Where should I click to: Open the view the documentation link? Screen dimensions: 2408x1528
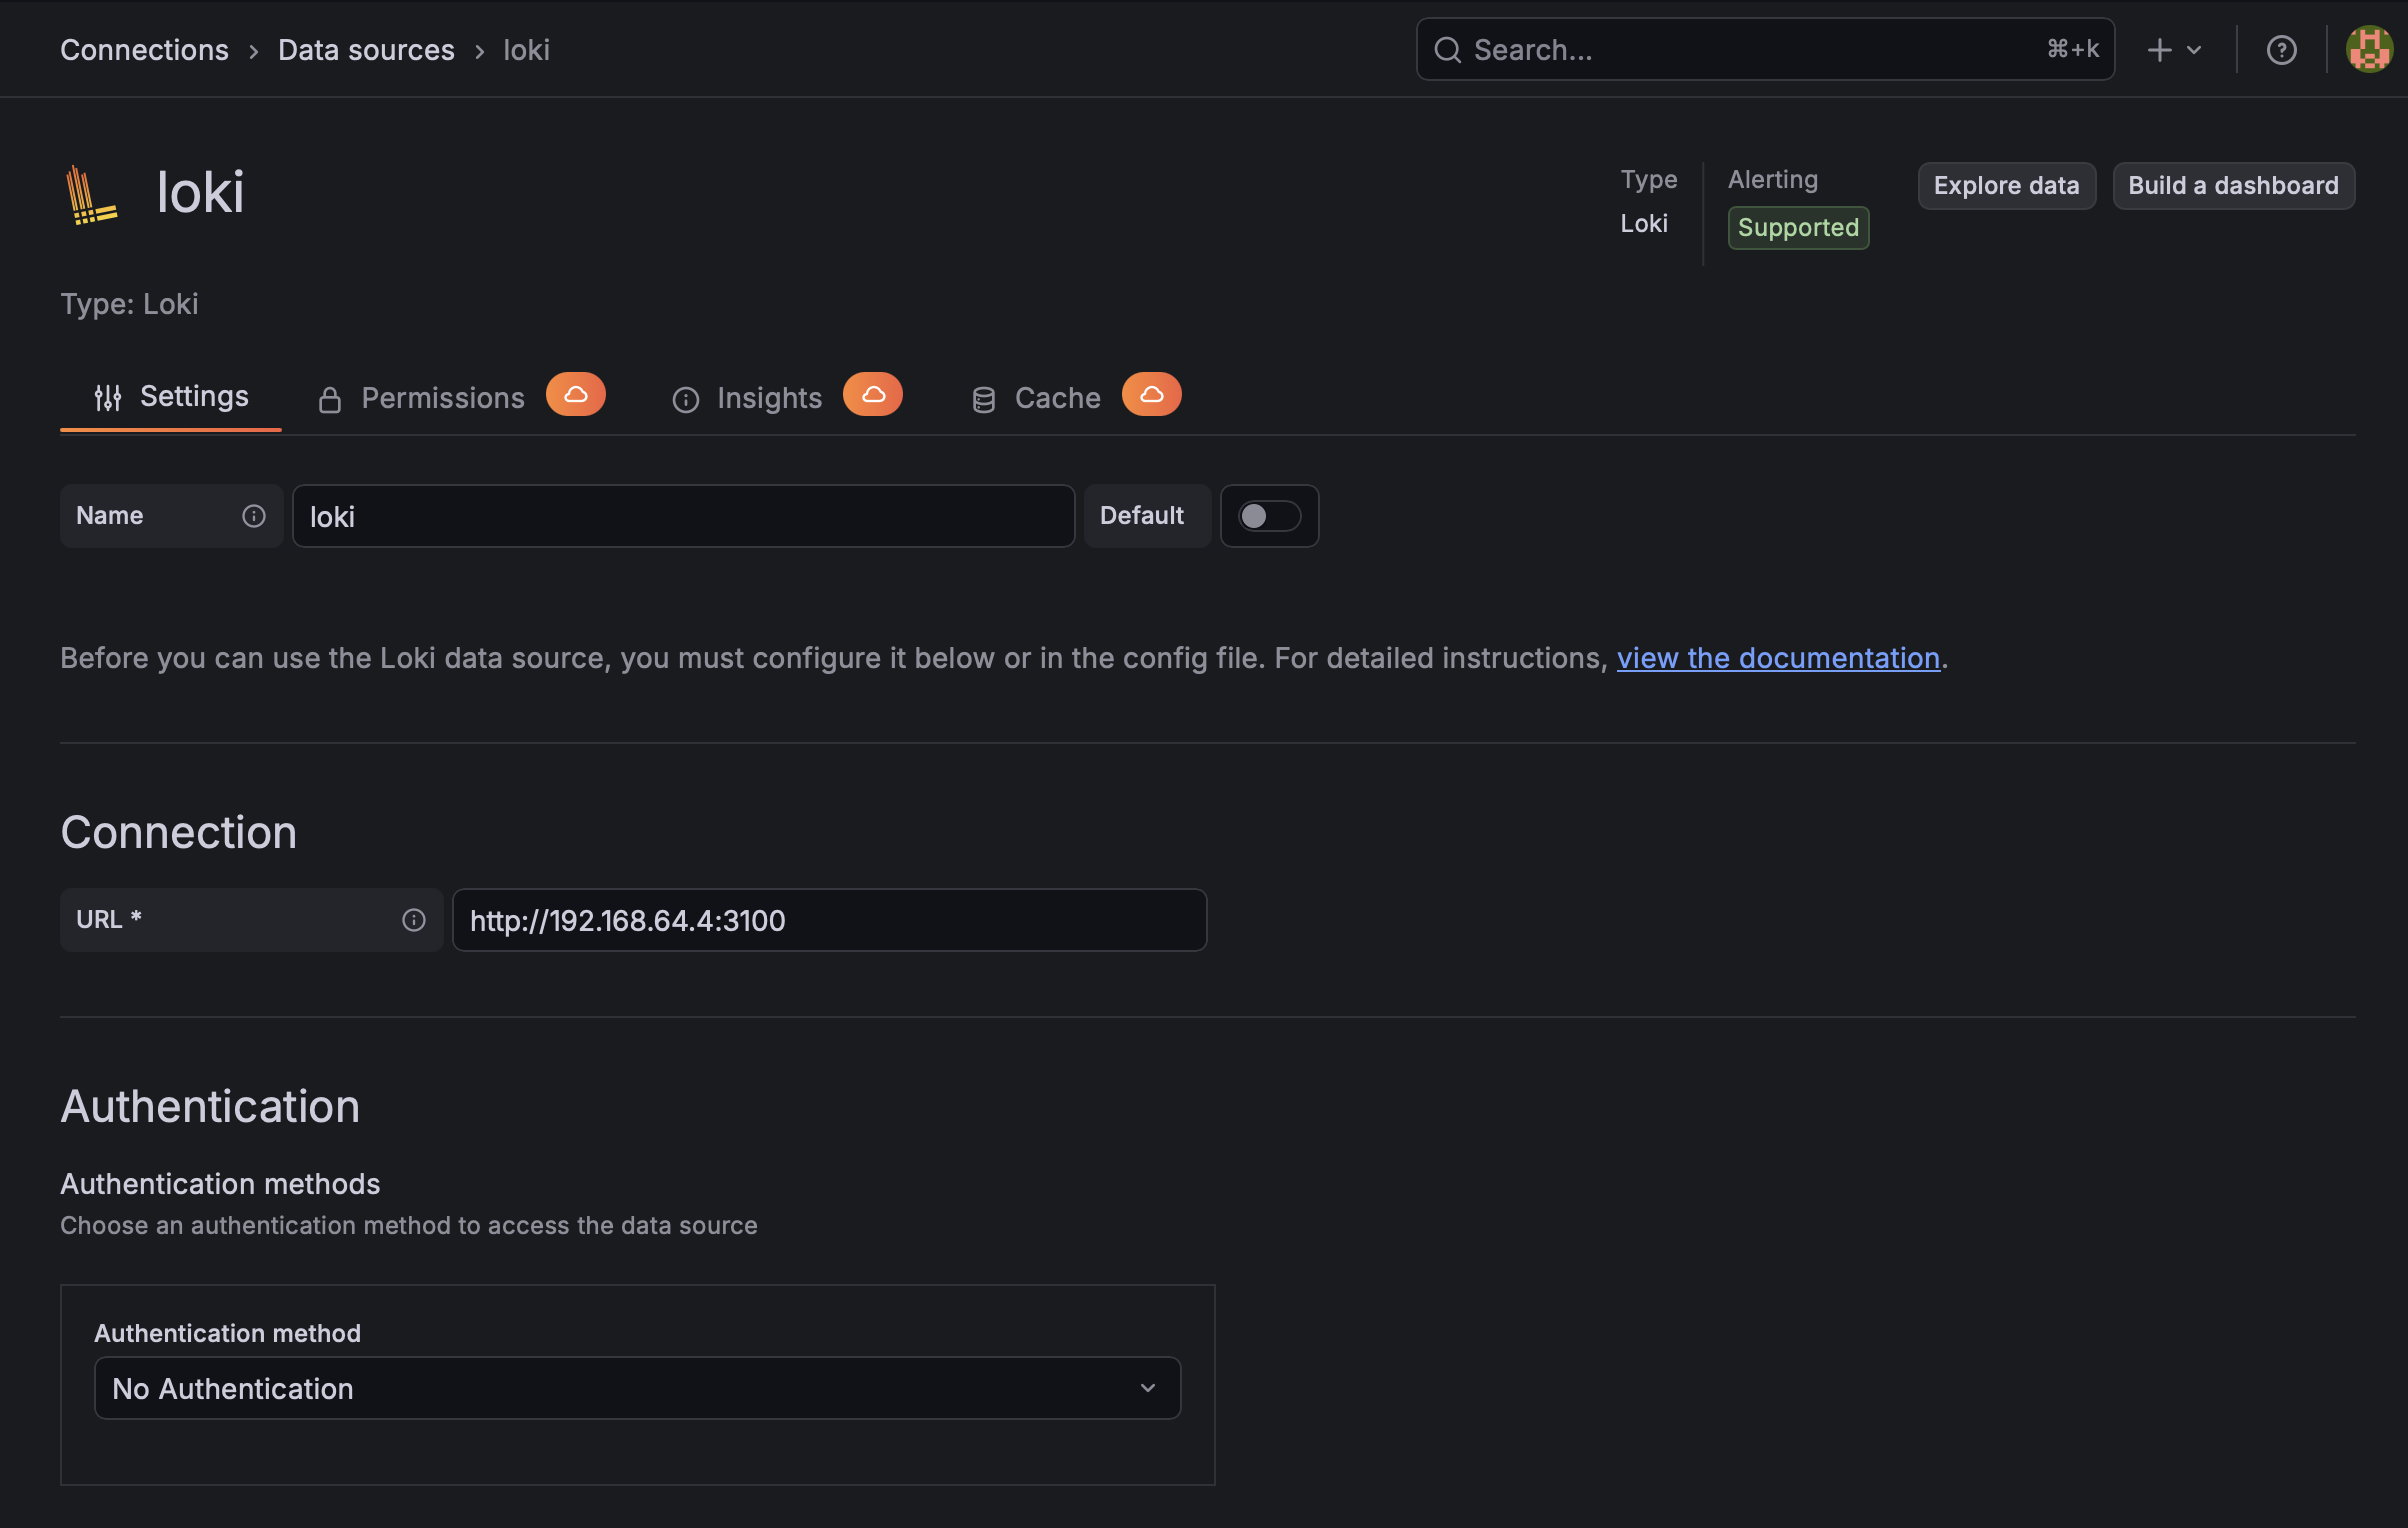1778,658
